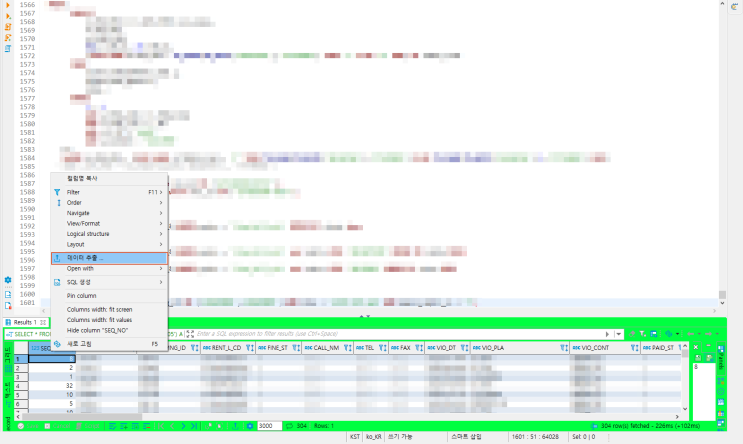Close the value panel with X
The width and height of the screenshot is (743, 444).
696,347
